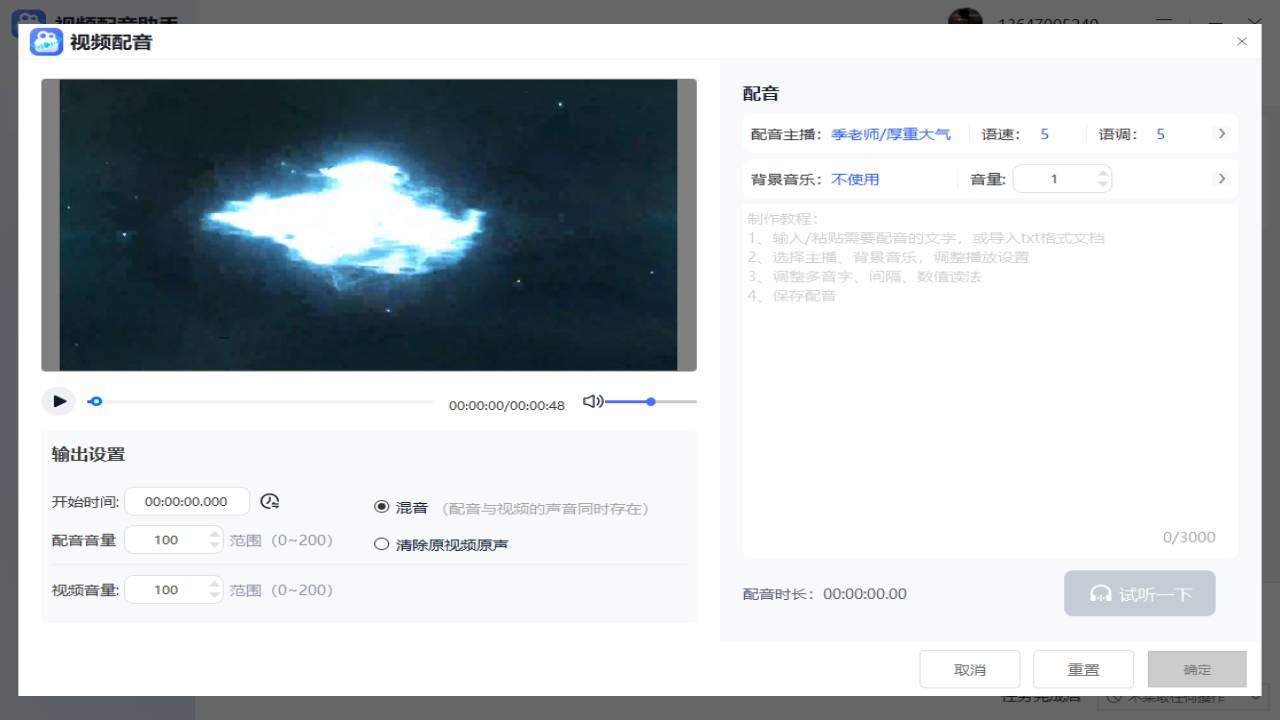The image size is (1280, 720).
Task: Click the hamburger menu icon in title bar
Action: coord(1165,21)
